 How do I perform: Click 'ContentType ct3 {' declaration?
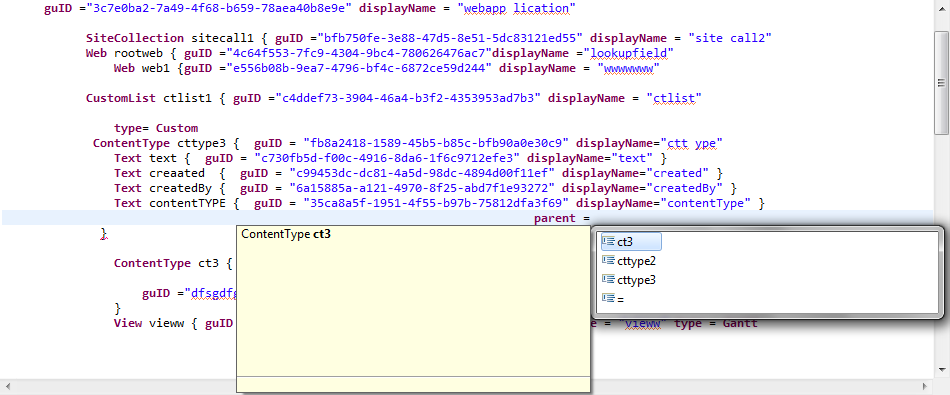(173, 264)
